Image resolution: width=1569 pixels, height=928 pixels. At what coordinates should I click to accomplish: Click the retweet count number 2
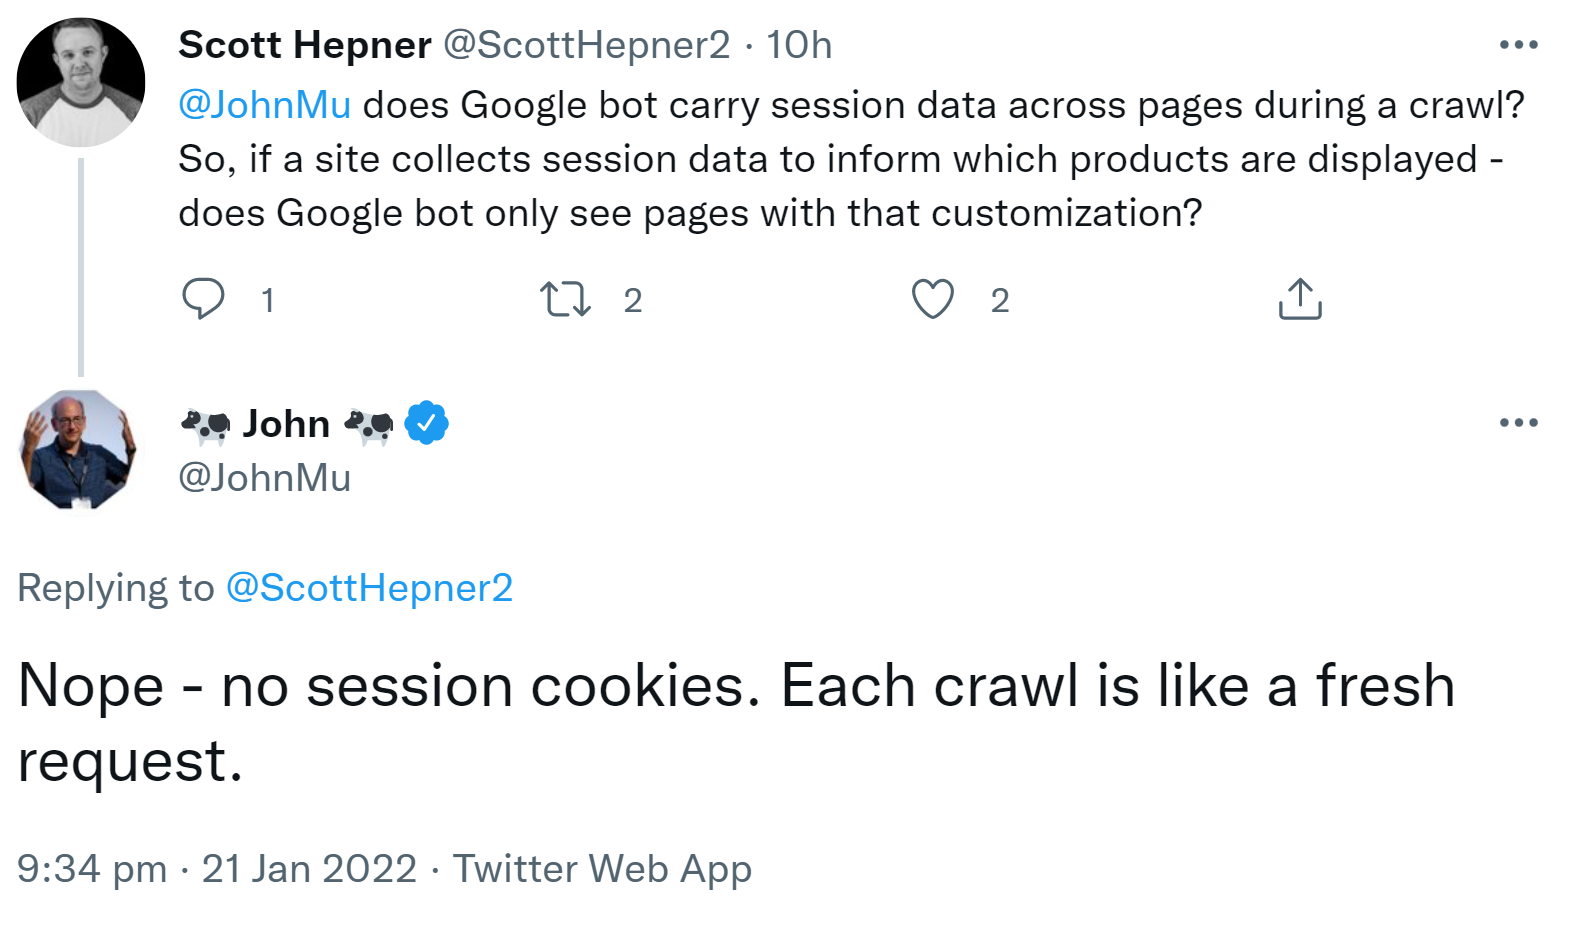point(634,298)
